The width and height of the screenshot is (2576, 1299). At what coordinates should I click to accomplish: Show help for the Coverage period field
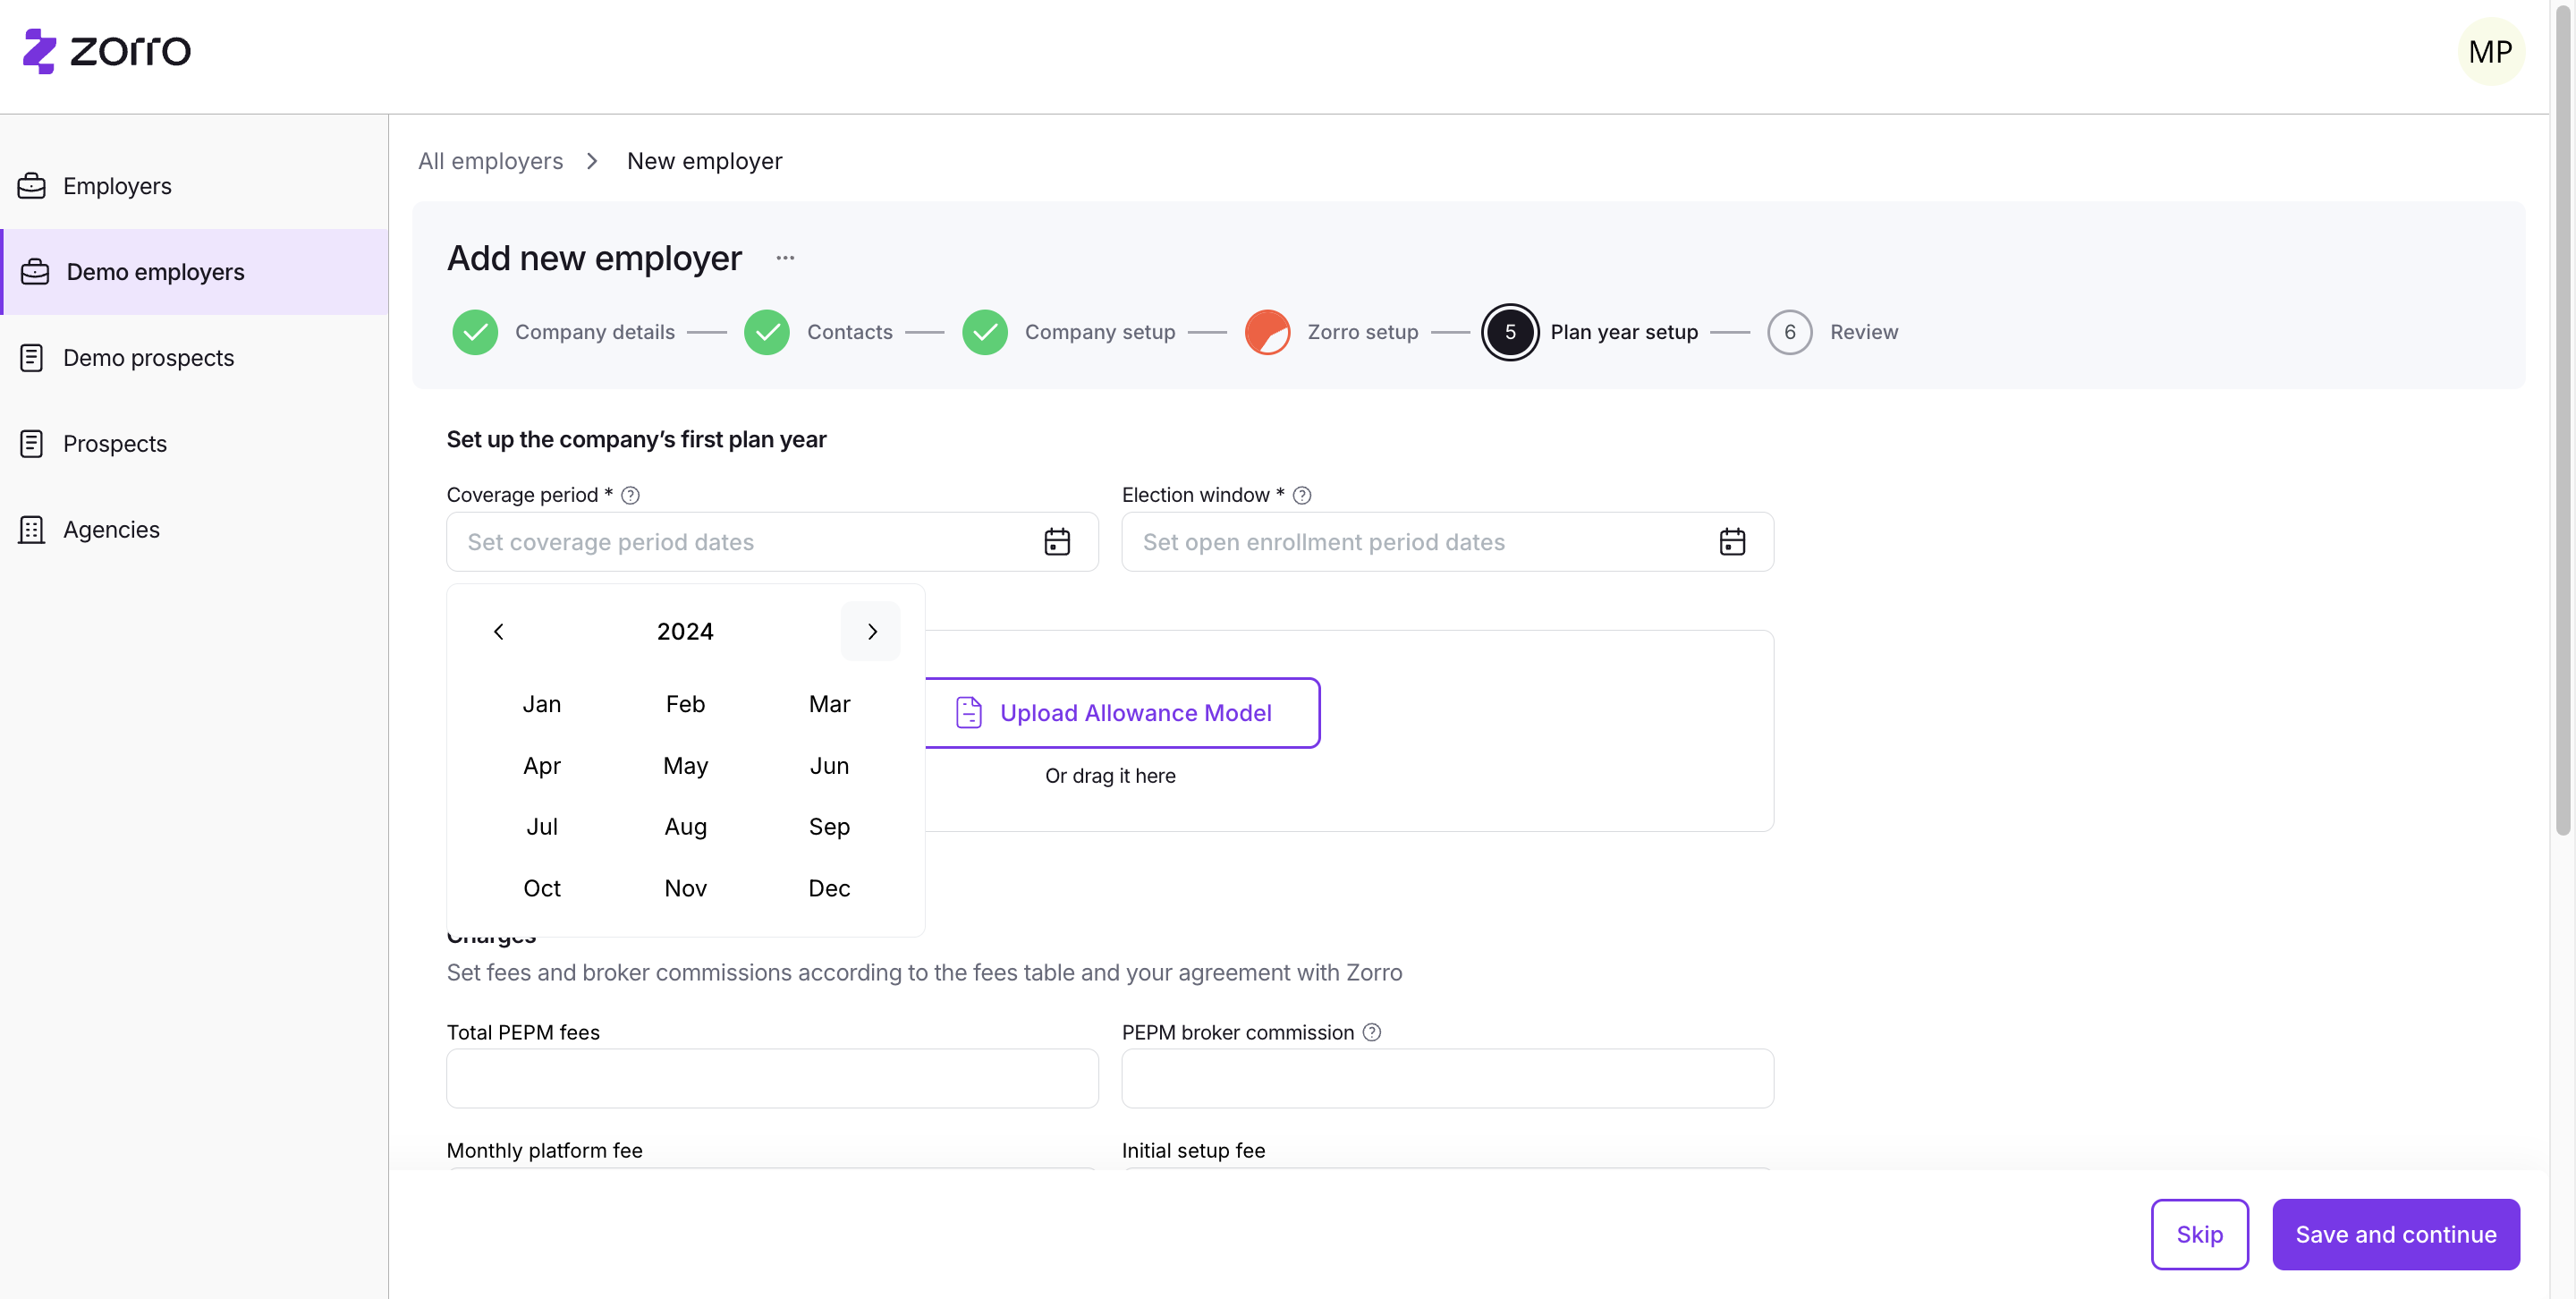point(630,495)
